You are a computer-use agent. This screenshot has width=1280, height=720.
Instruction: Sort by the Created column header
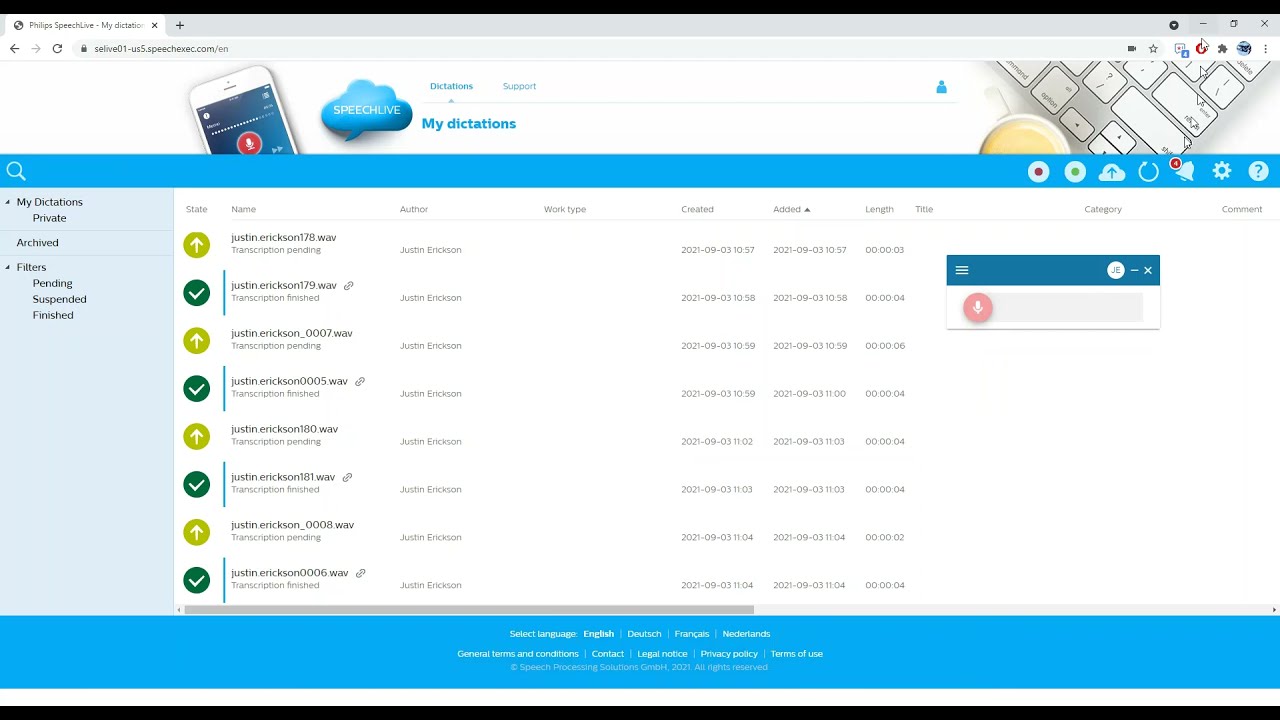697,209
